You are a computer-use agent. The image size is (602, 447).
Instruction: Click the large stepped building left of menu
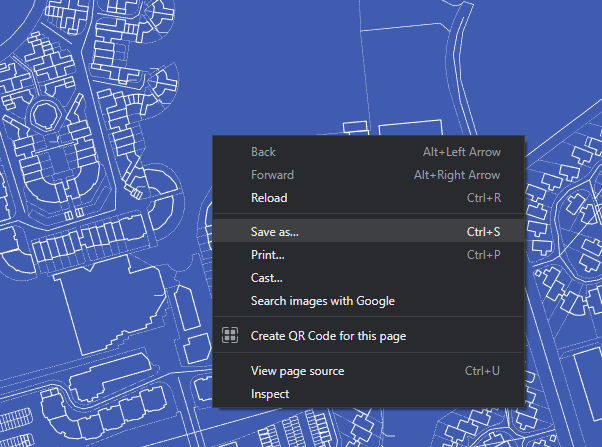coord(111,303)
